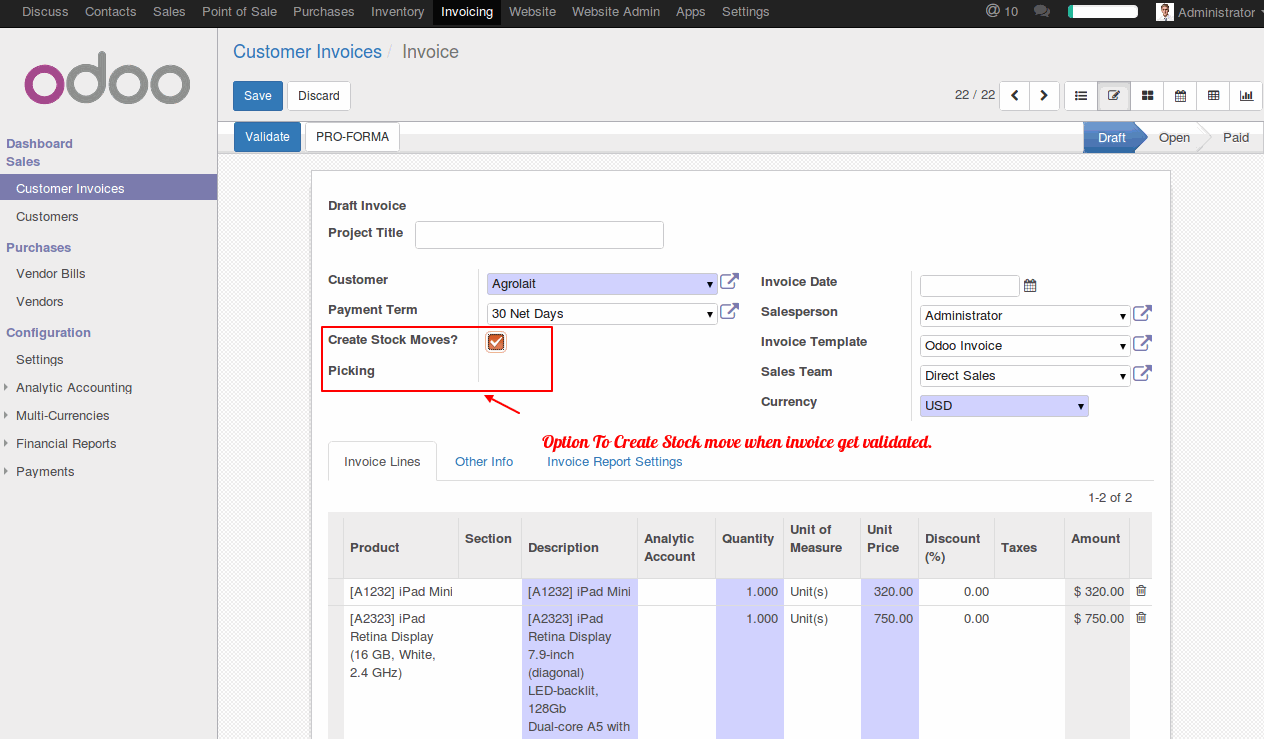Switch to the Other Info tab
This screenshot has width=1264, height=739.
[484, 462]
